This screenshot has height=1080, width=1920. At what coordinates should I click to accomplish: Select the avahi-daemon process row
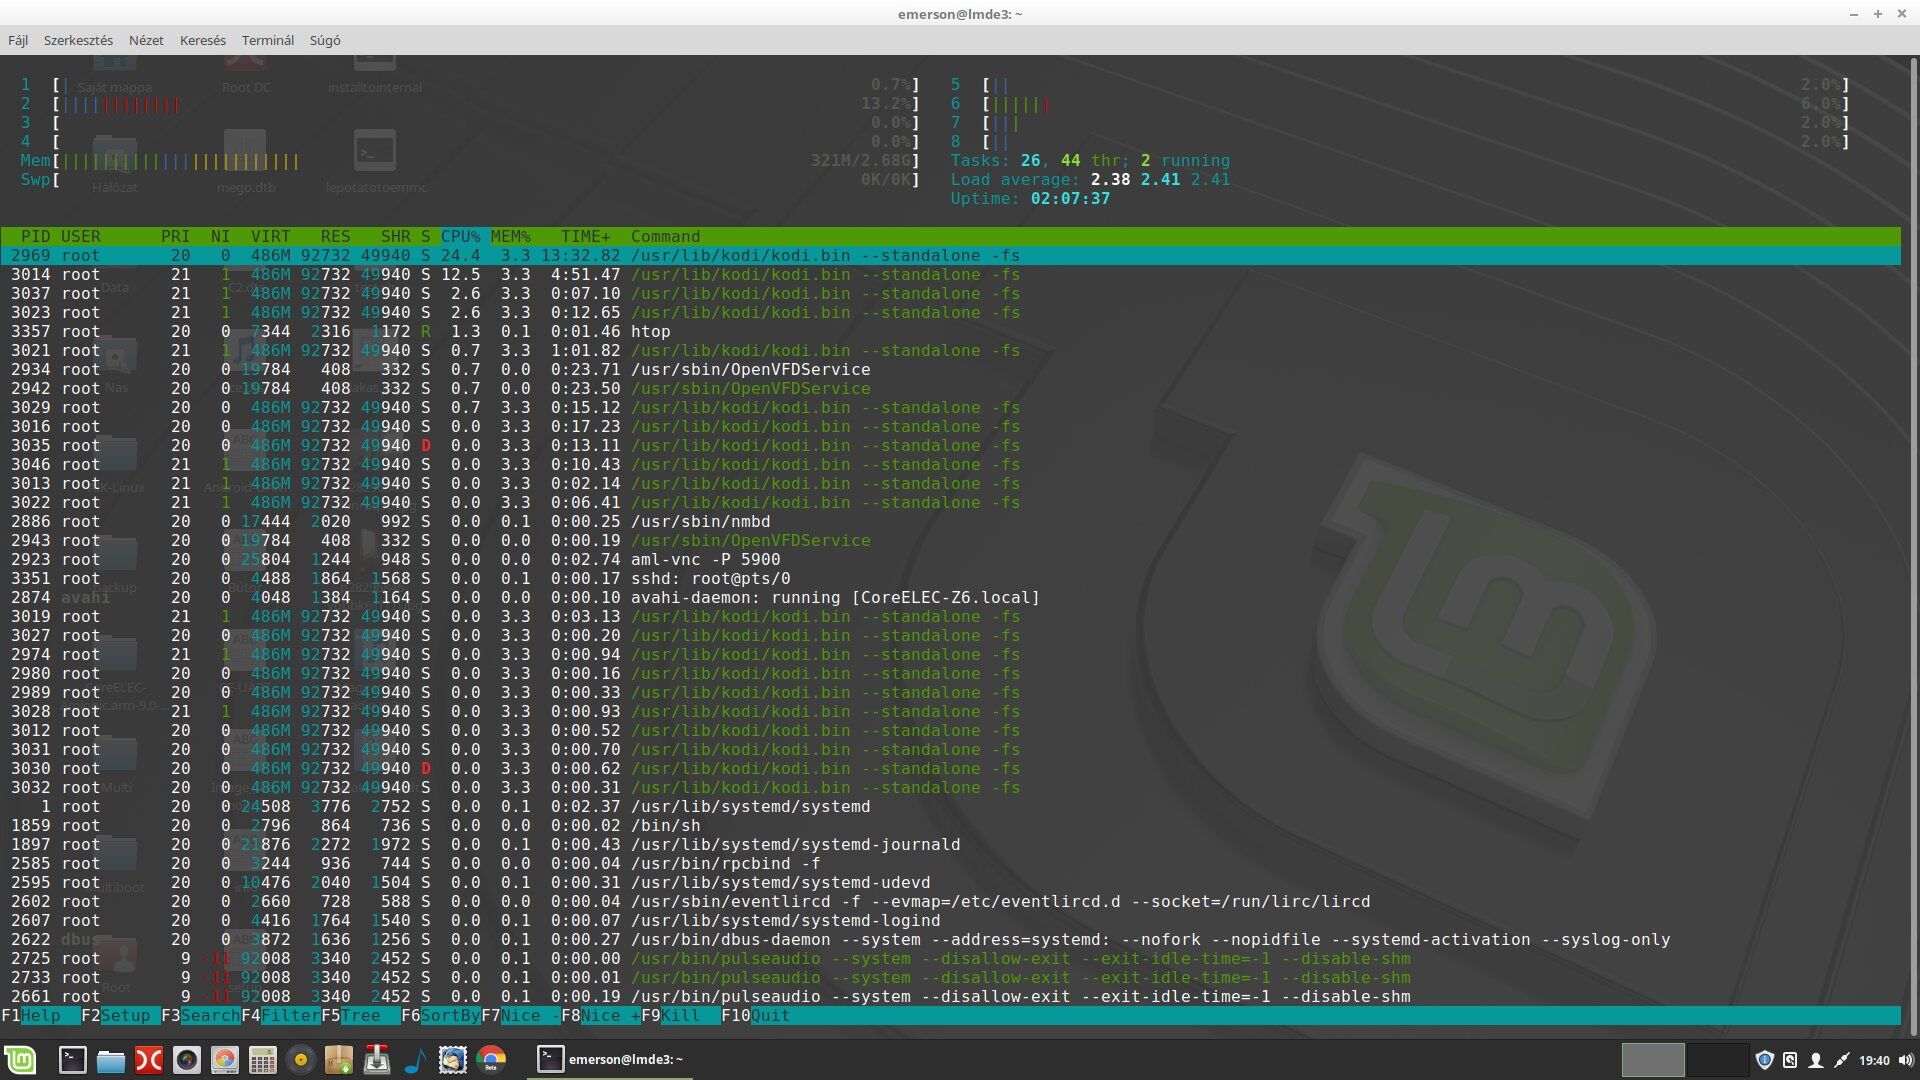tap(950, 597)
